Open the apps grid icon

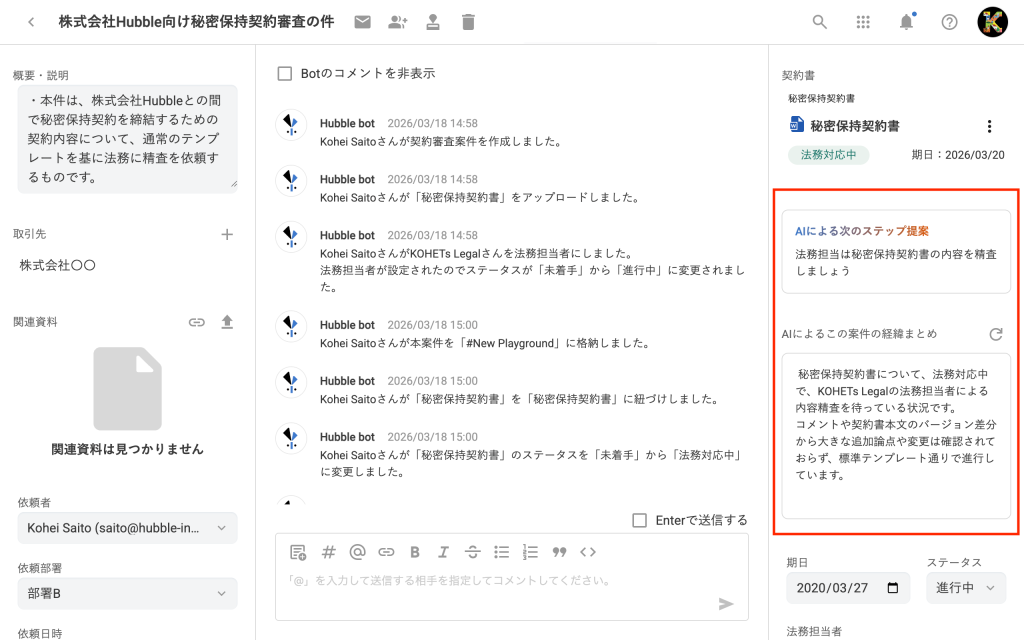coord(863,22)
